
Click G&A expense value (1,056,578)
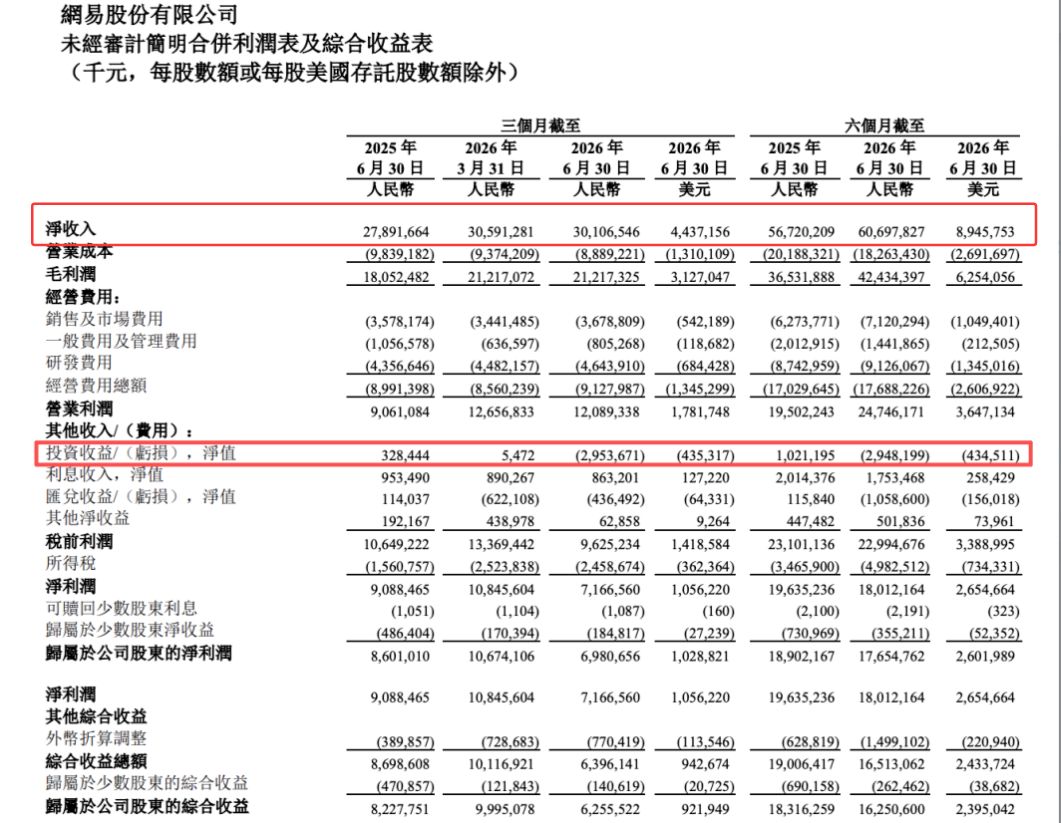pos(399,344)
